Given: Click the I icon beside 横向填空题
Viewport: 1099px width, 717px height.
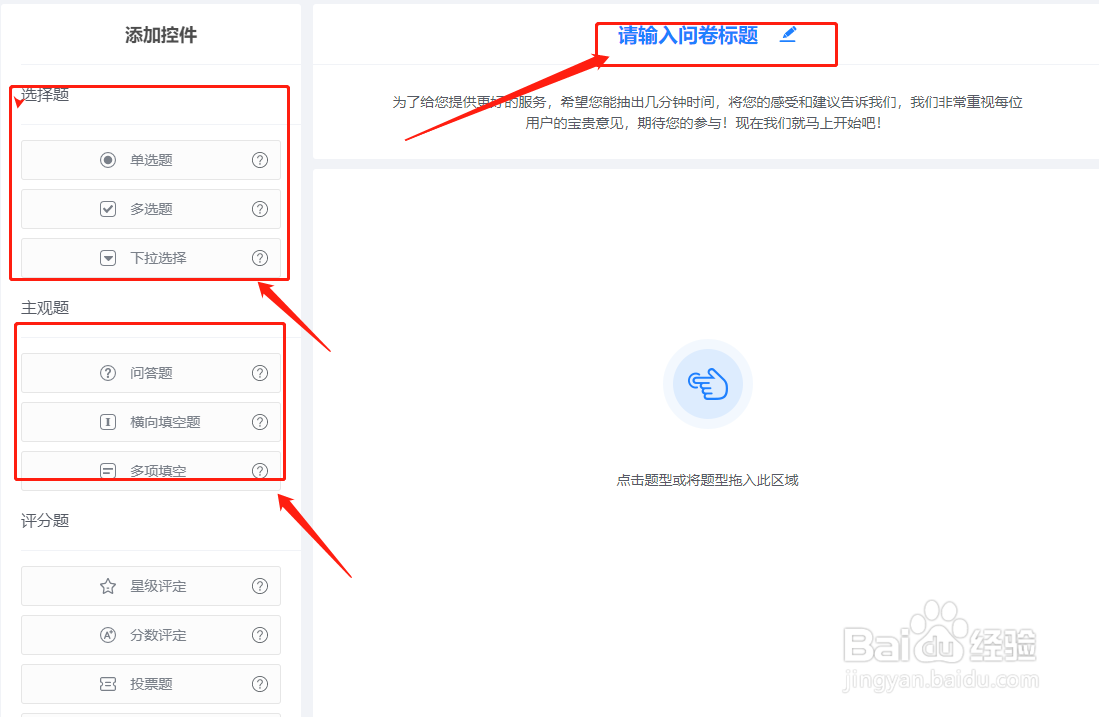Looking at the screenshot, I should pos(108,421).
